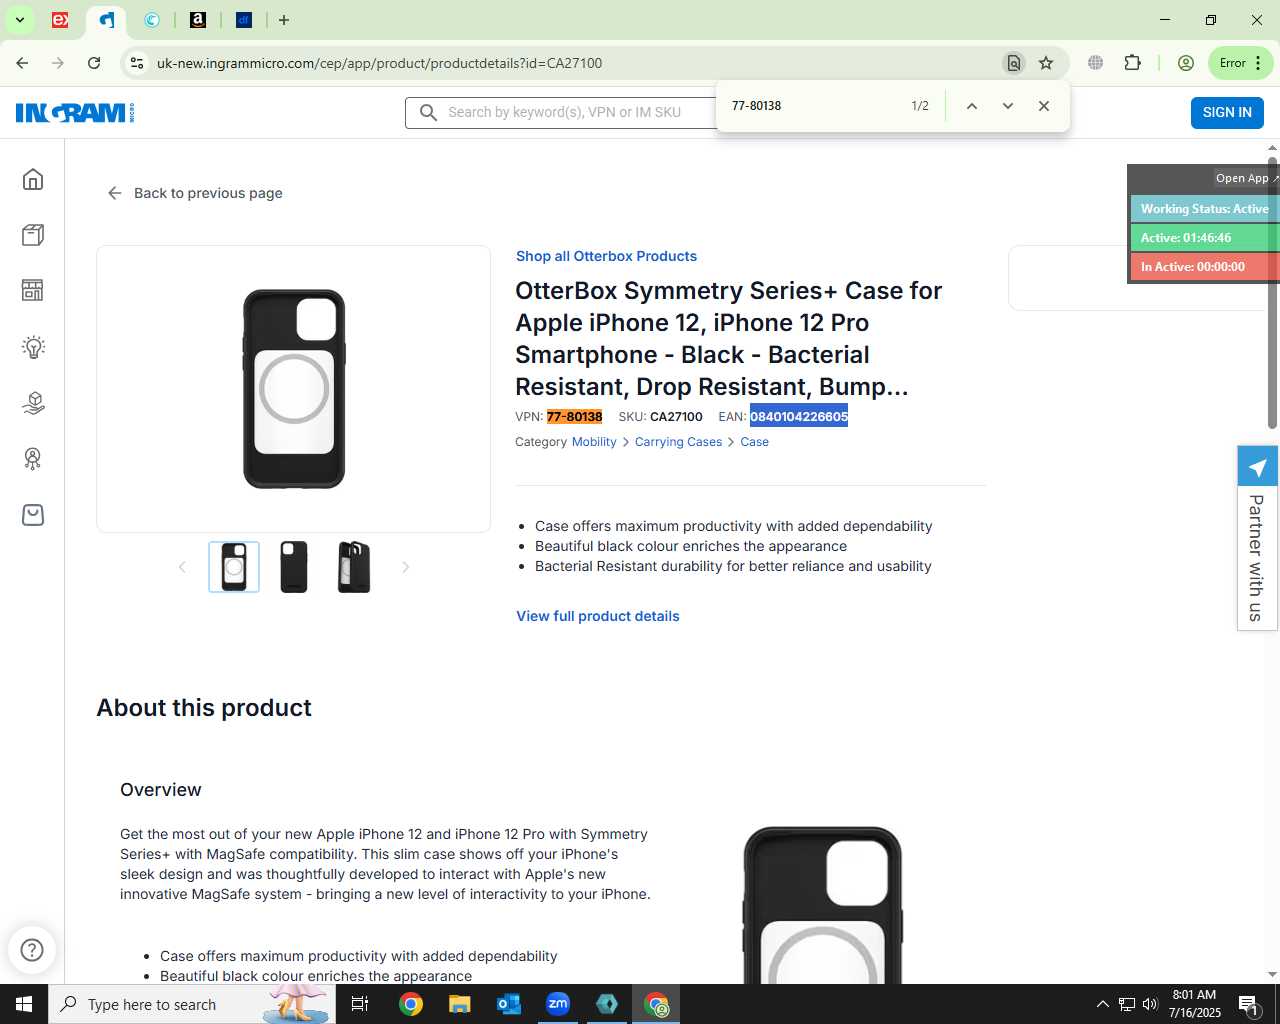Show hidden system tray icons

pos(1102,1004)
